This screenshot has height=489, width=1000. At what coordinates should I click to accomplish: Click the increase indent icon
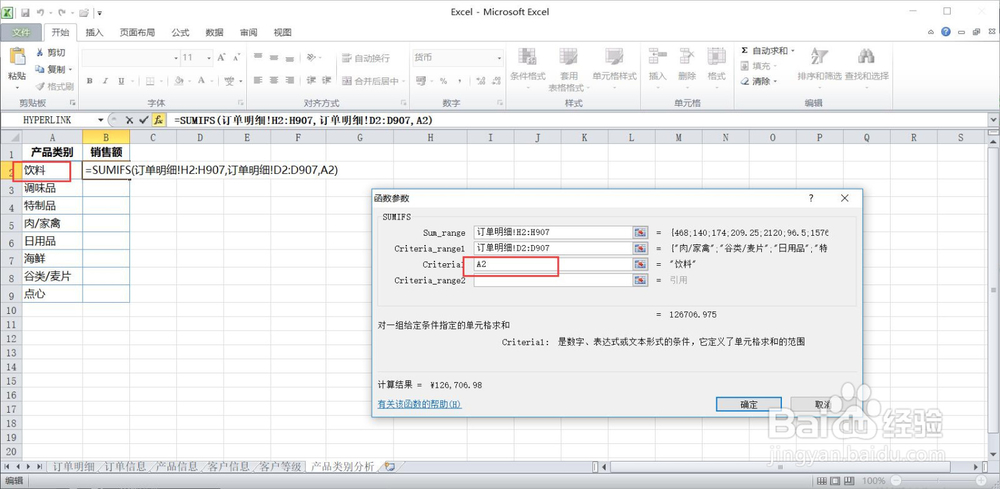click(327, 81)
